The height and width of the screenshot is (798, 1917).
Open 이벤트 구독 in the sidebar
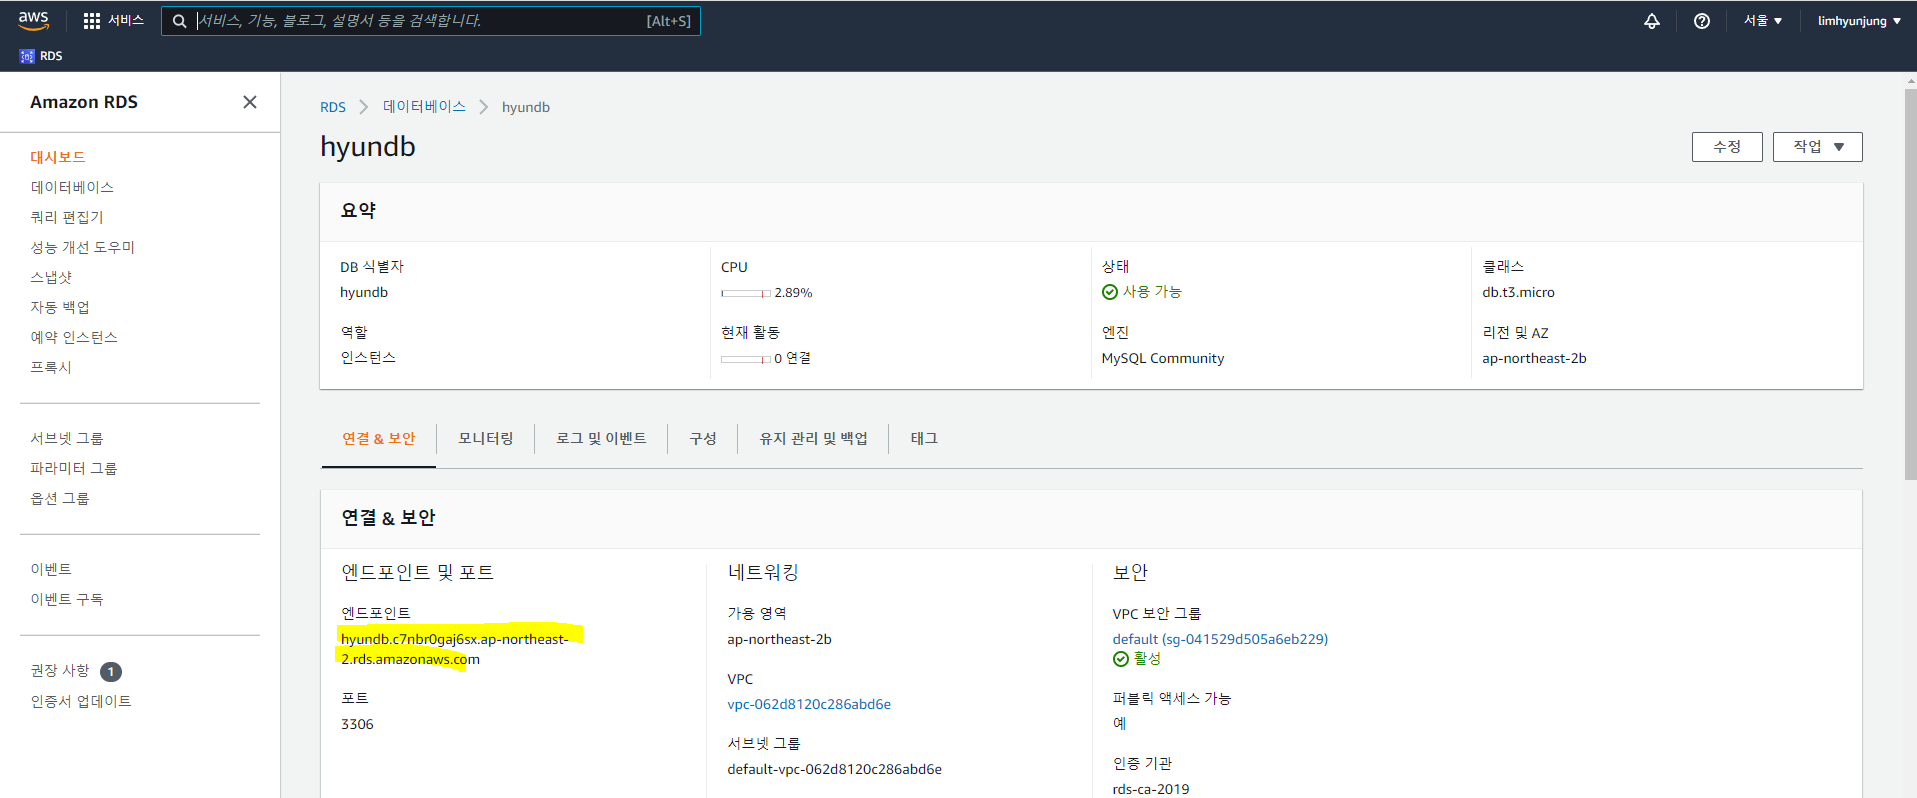[x=67, y=599]
